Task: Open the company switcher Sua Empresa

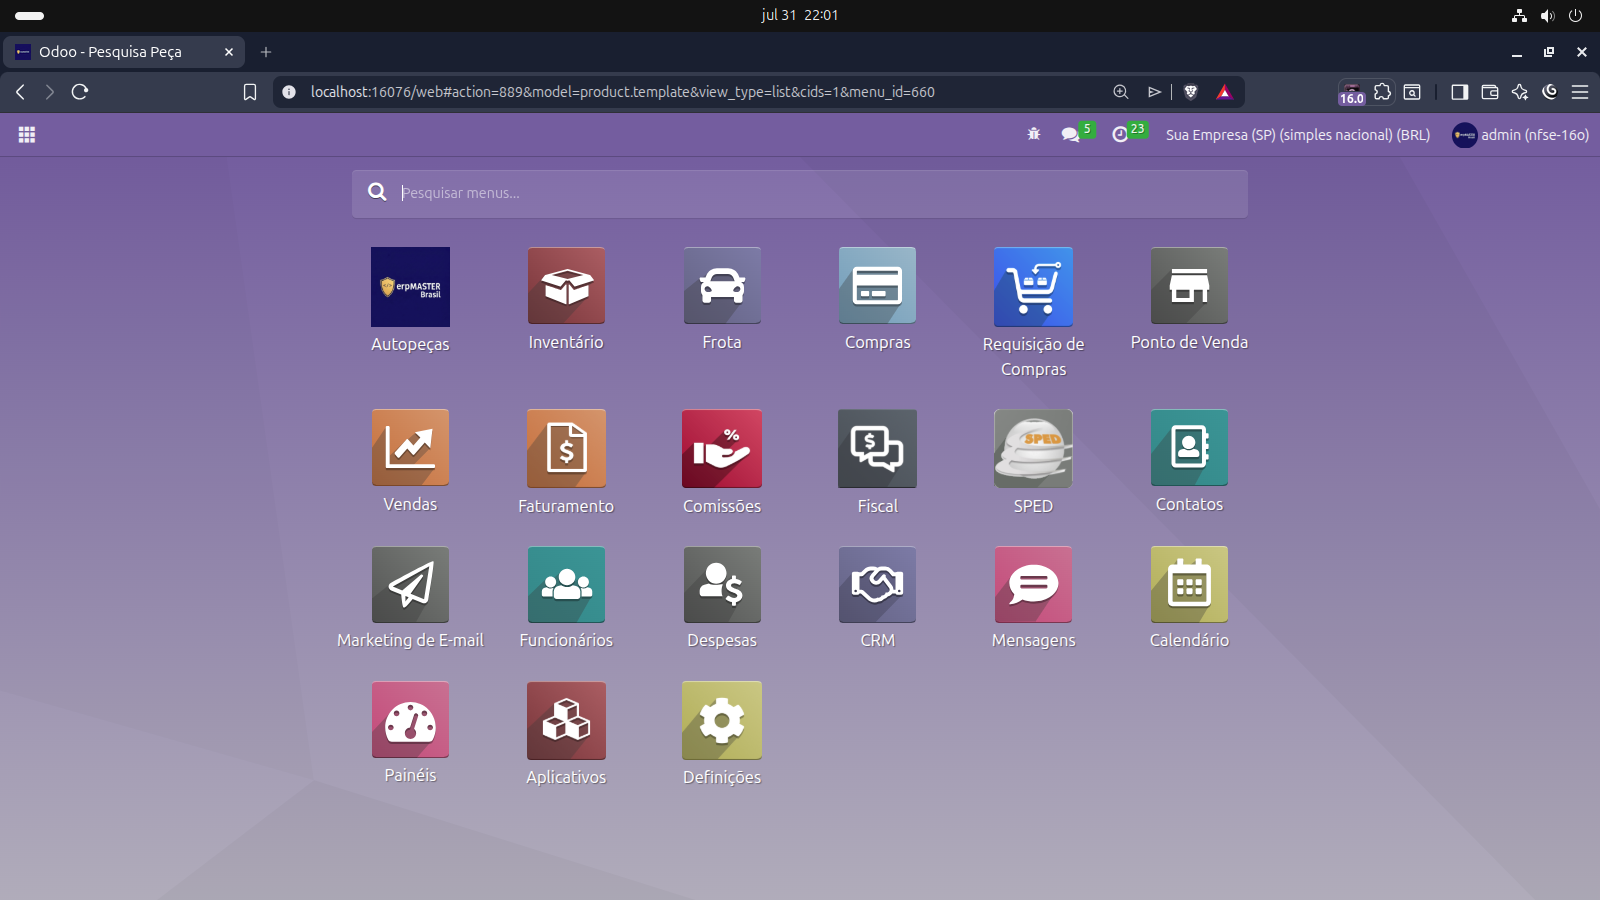Action: click(1298, 135)
